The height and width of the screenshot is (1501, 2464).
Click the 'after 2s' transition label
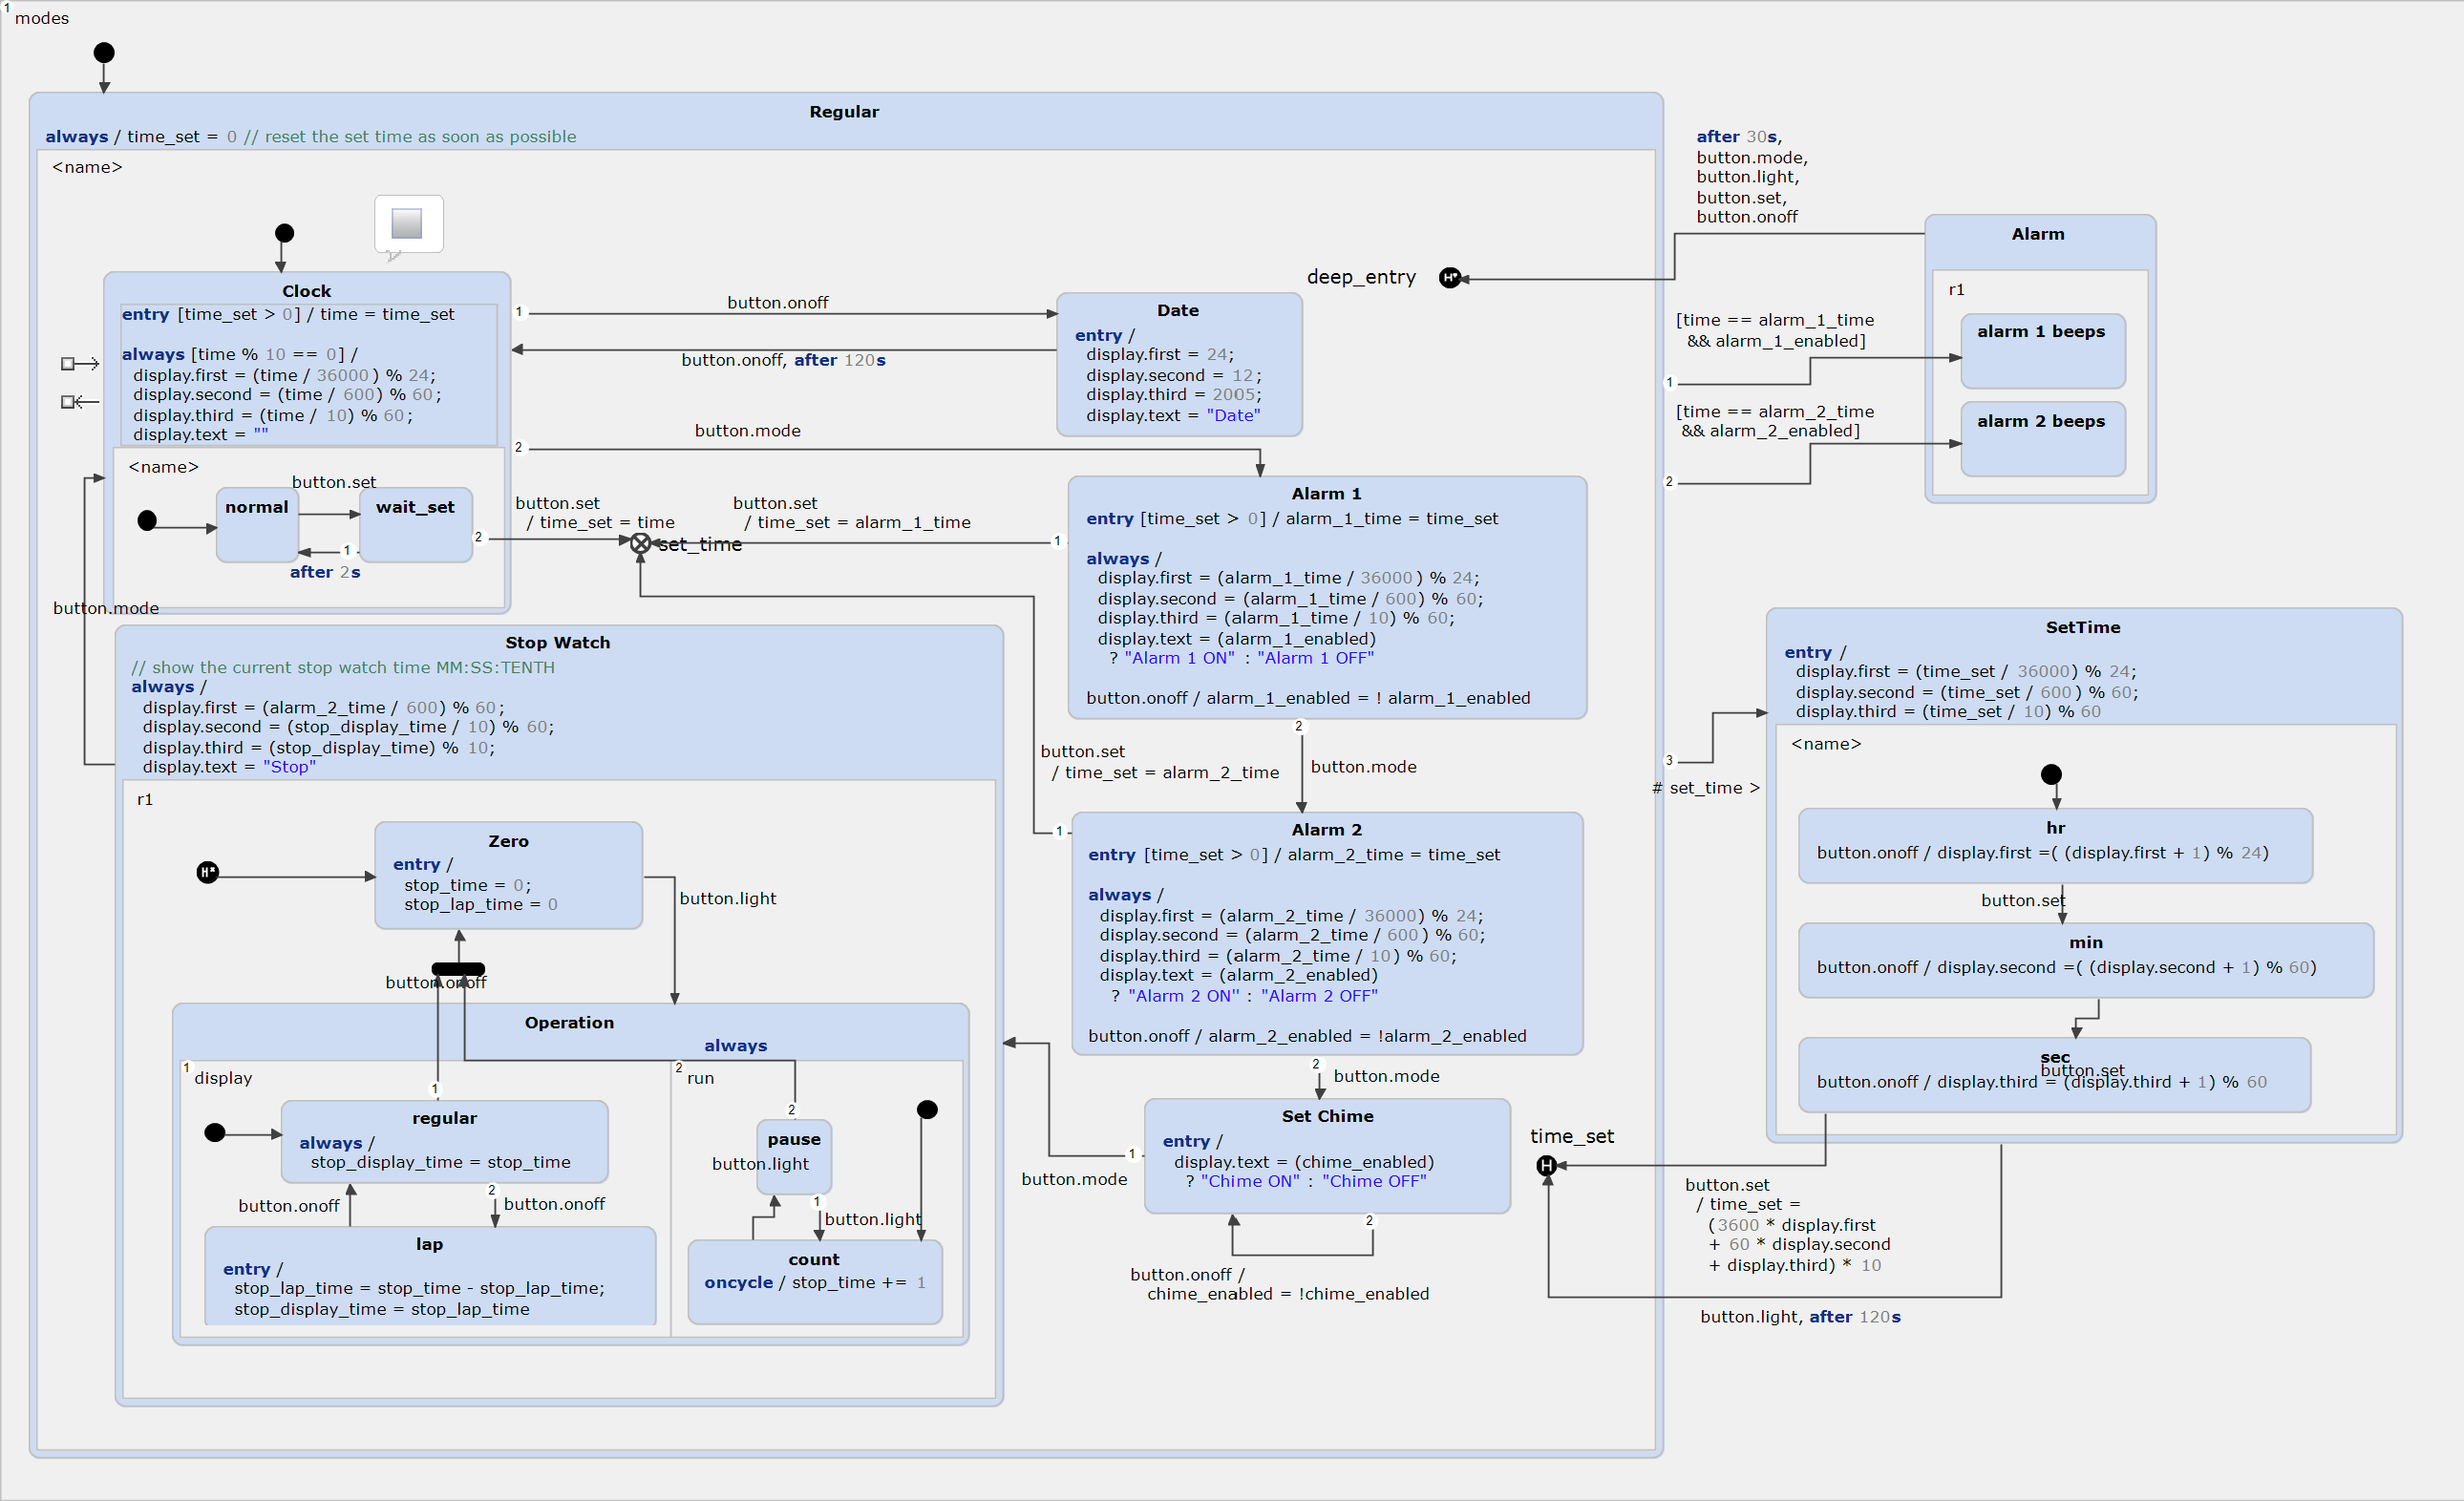pyautogui.click(x=325, y=572)
